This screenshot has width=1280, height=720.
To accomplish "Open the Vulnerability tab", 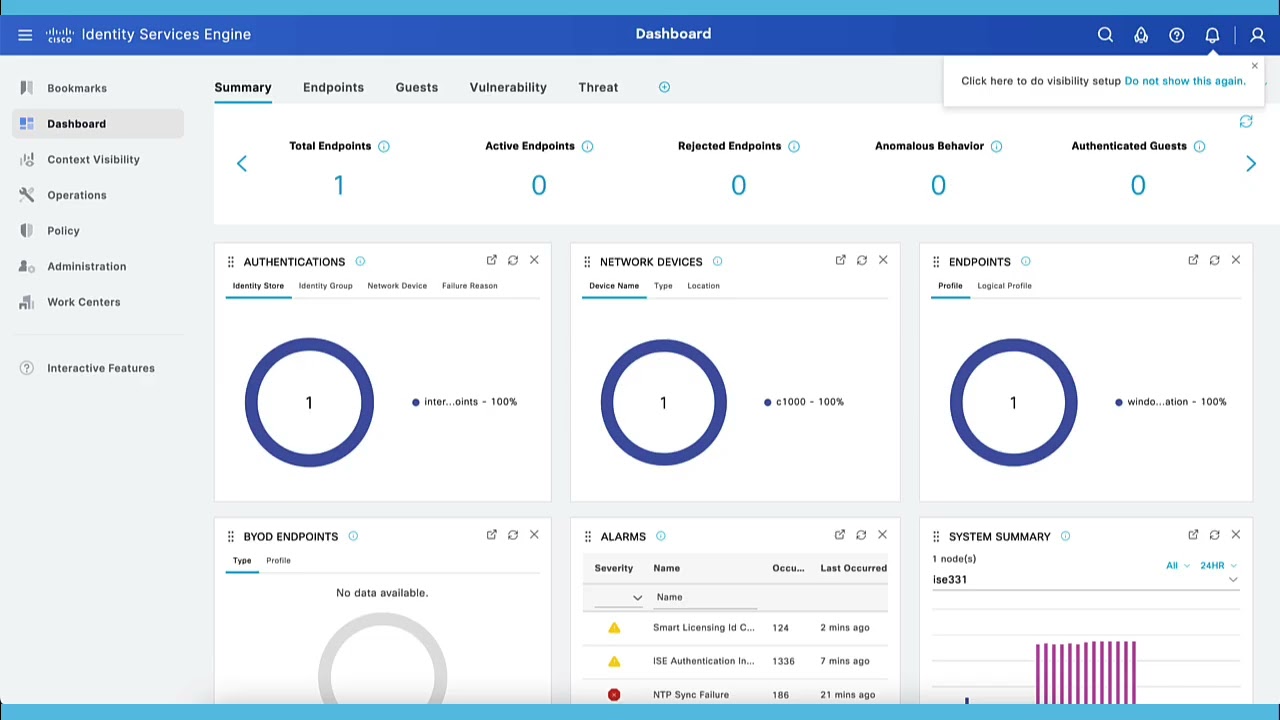I will click(x=508, y=87).
